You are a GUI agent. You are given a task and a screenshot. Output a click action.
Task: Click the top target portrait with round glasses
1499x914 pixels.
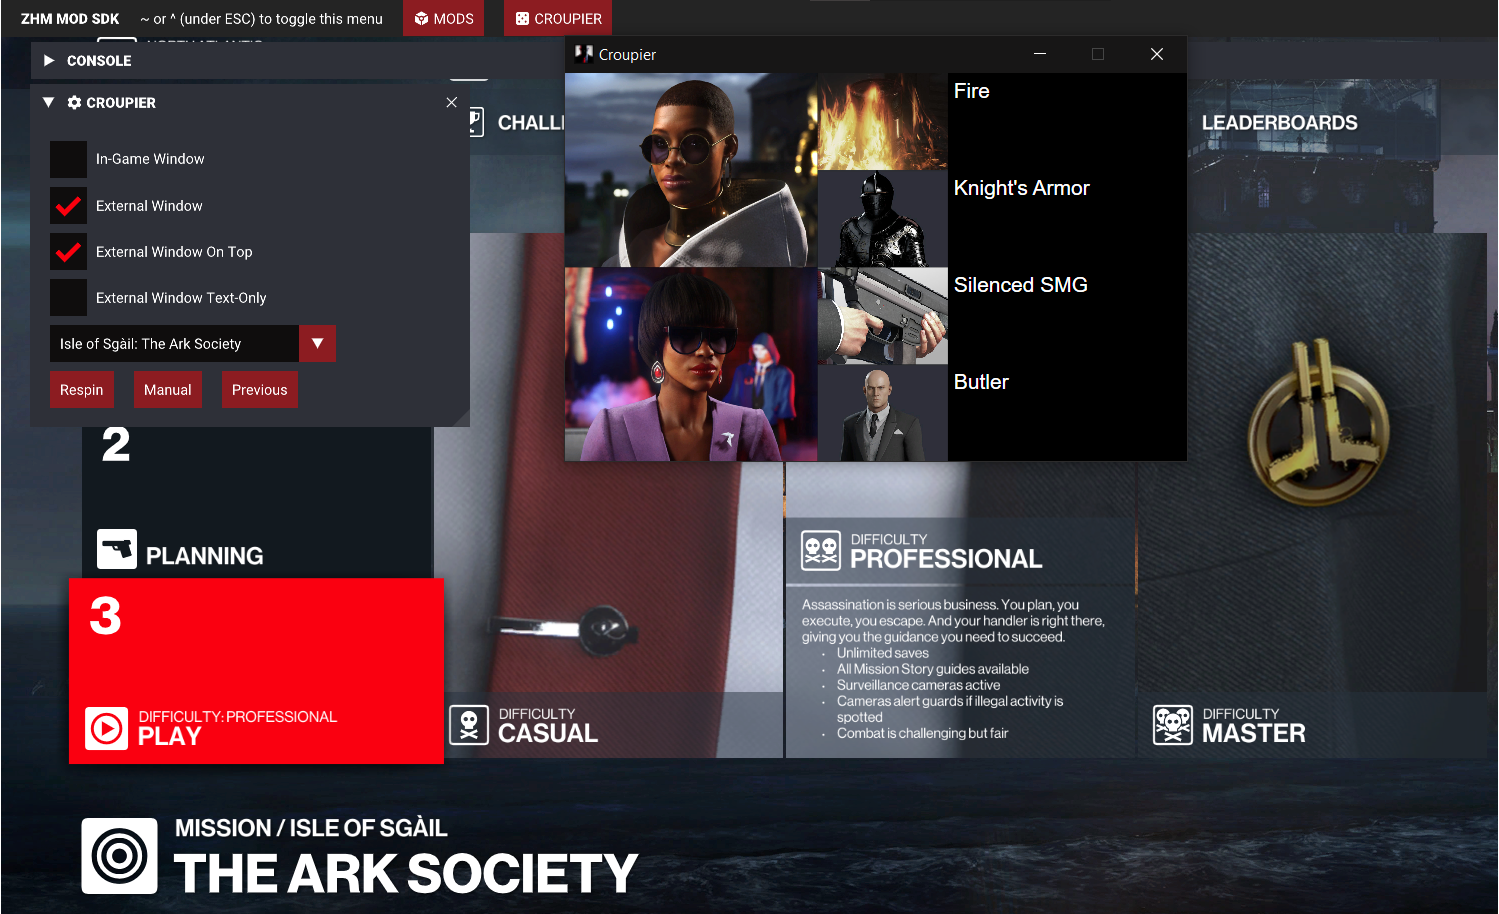click(691, 170)
